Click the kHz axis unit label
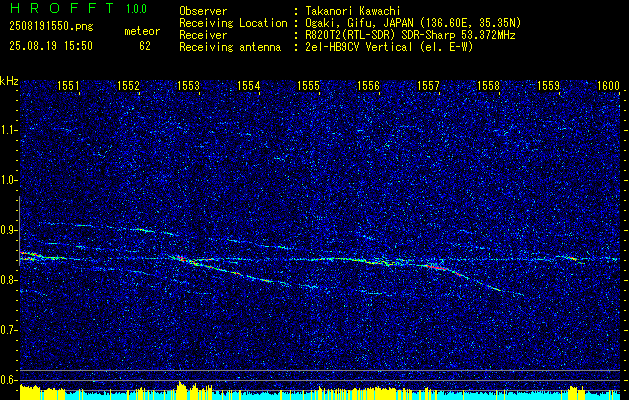Screen dimensions: 629x400 click(9, 81)
